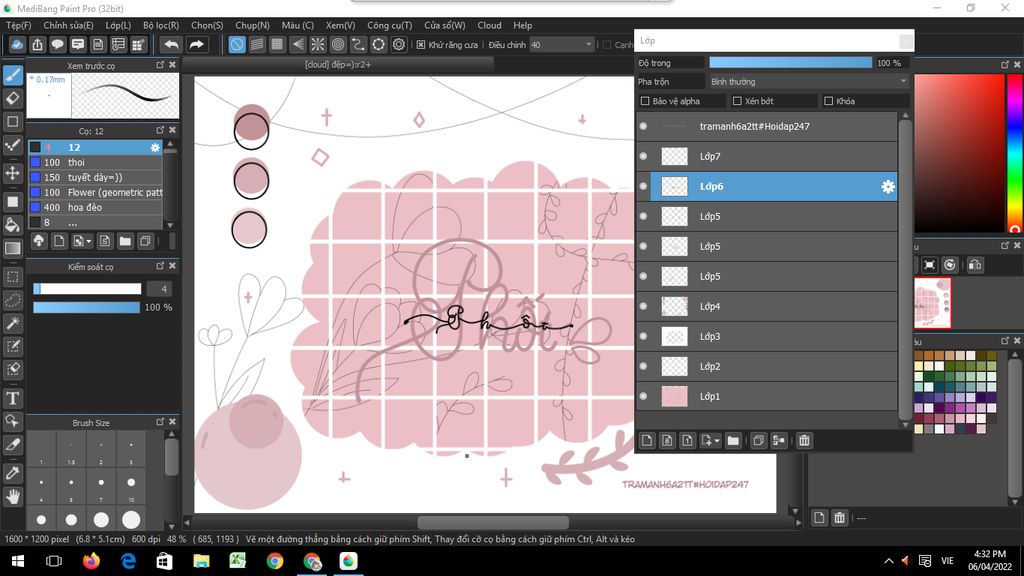
Task: Toggle Xén bớt checkbox
Action: coord(737,101)
